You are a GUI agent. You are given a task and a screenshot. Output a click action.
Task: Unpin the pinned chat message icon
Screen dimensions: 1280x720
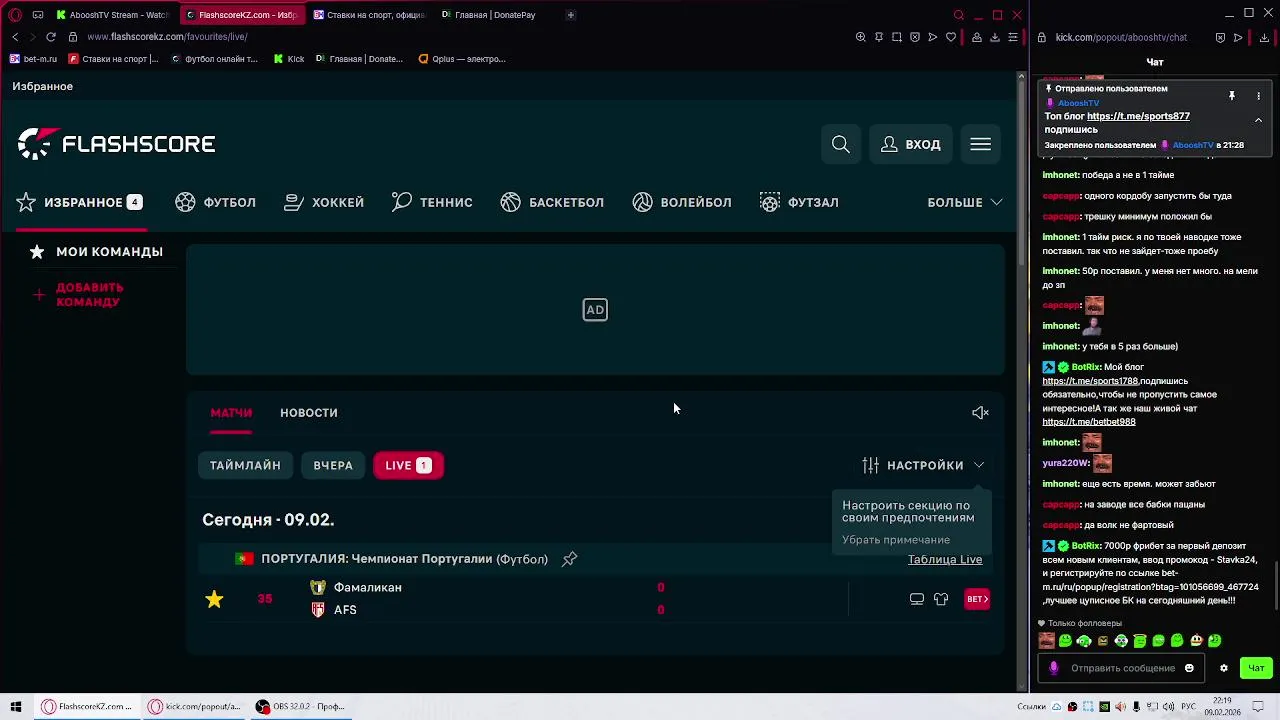click(1232, 96)
